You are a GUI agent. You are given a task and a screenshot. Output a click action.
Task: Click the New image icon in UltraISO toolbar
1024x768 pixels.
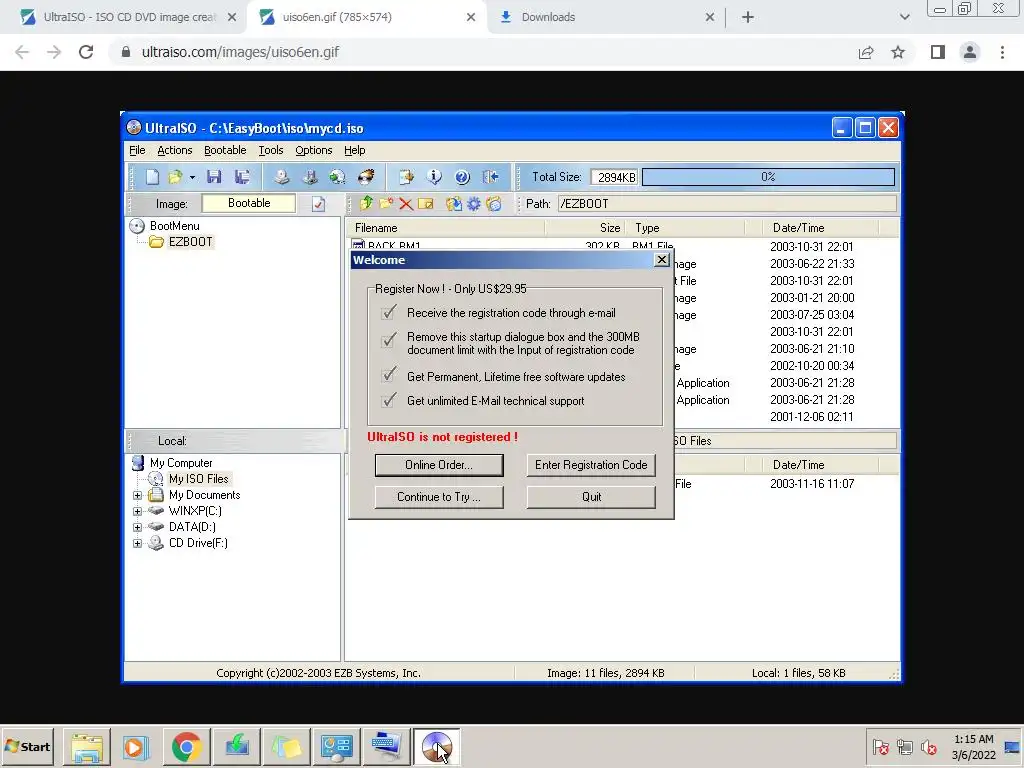tap(152, 177)
